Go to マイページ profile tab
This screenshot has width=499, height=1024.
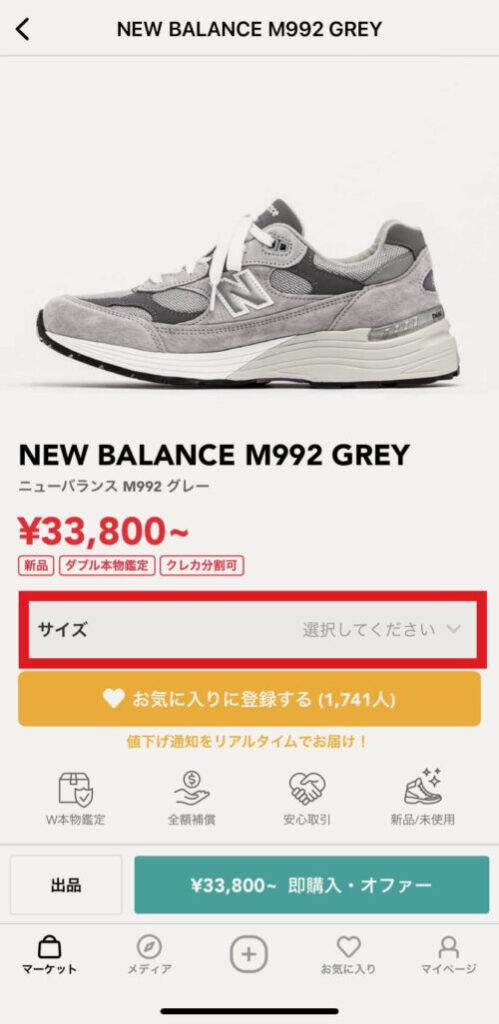point(448,955)
